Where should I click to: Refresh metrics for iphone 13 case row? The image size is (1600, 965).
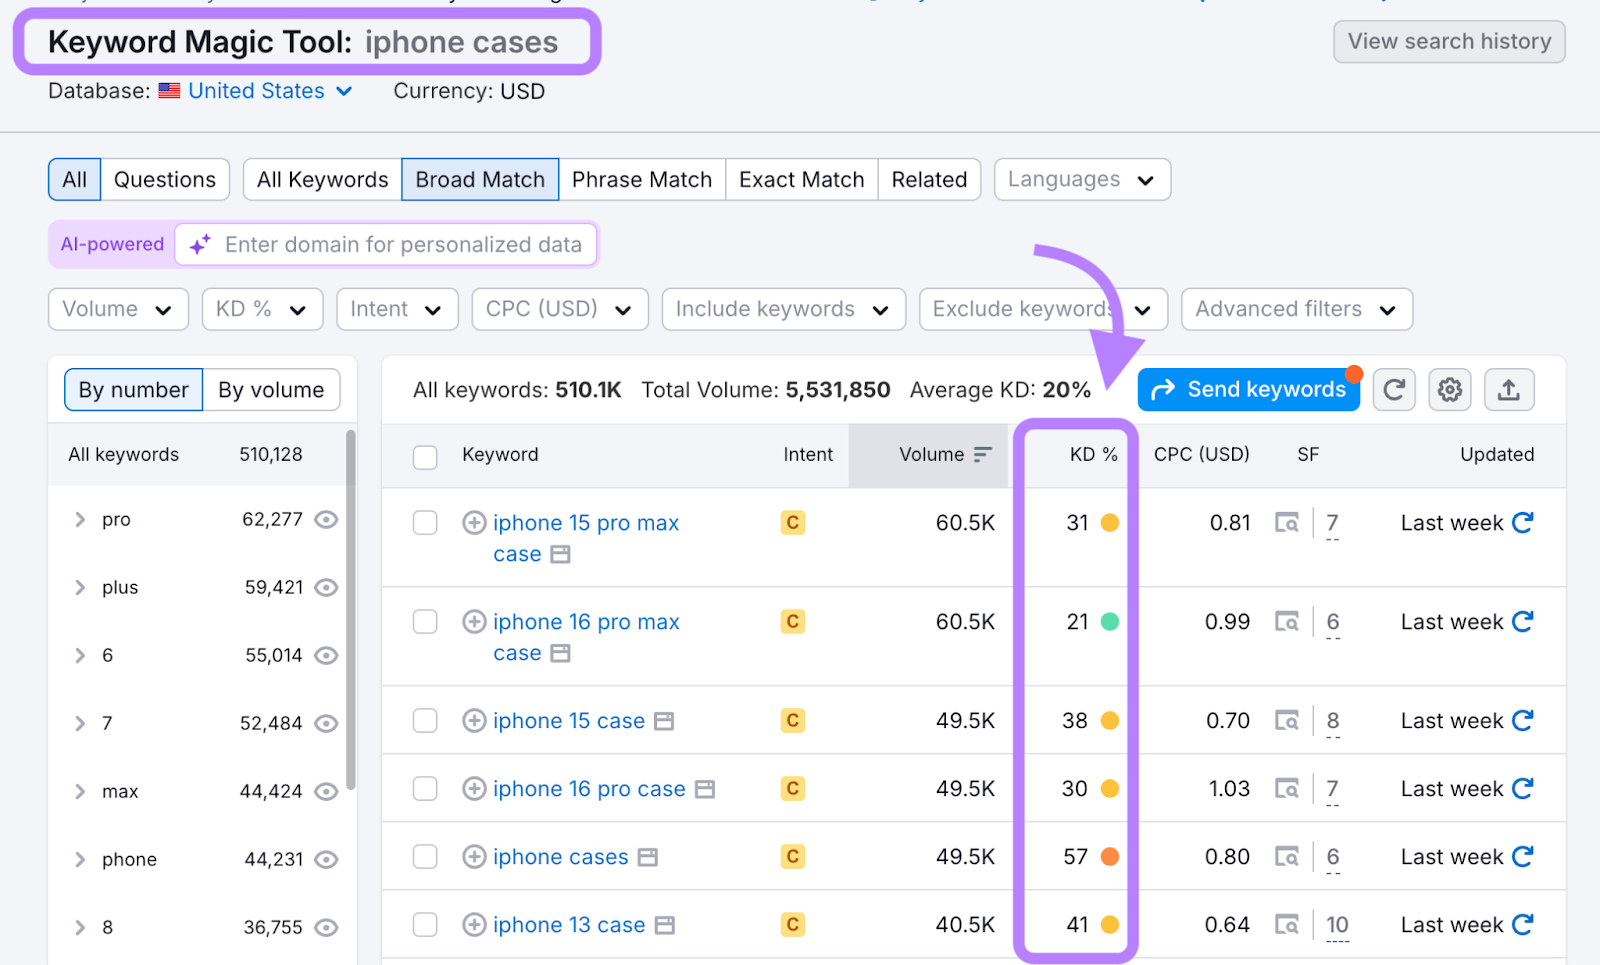[1523, 924]
